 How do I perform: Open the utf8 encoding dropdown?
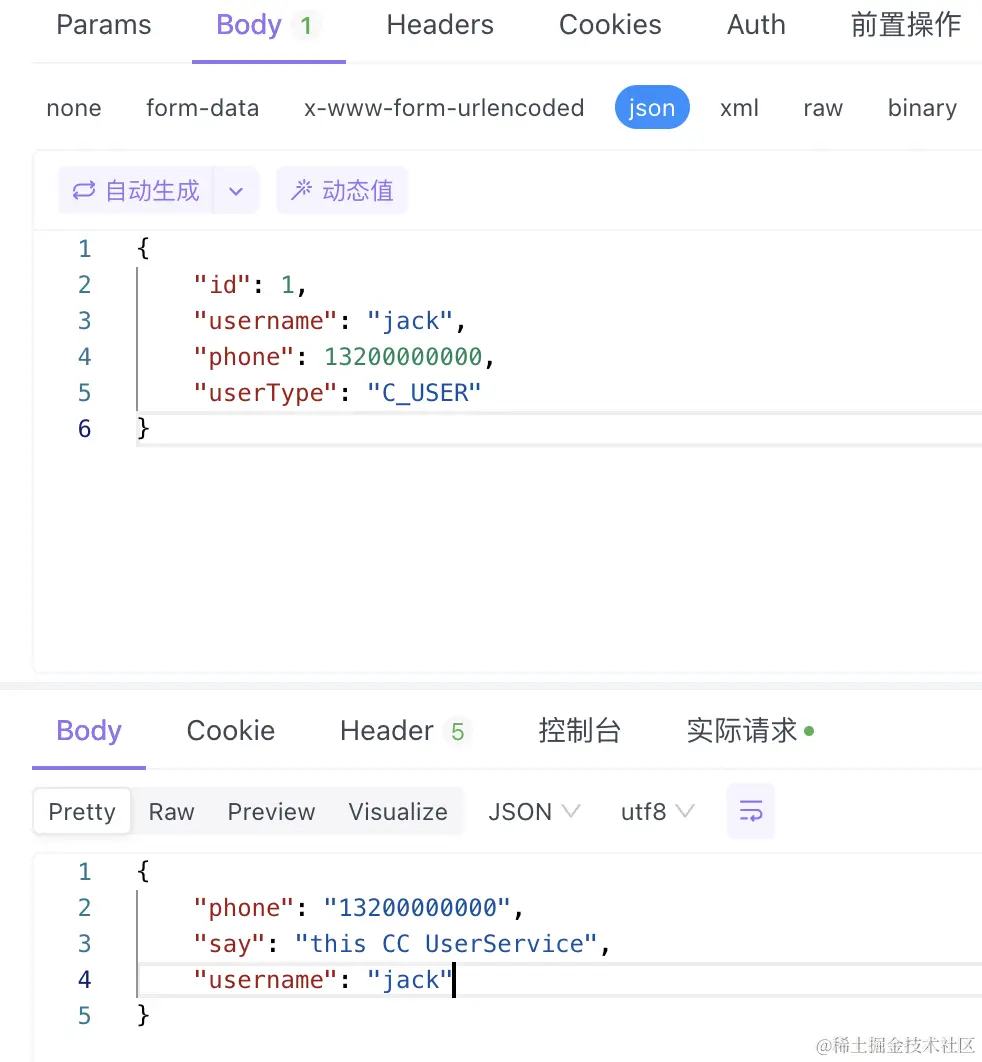point(658,811)
